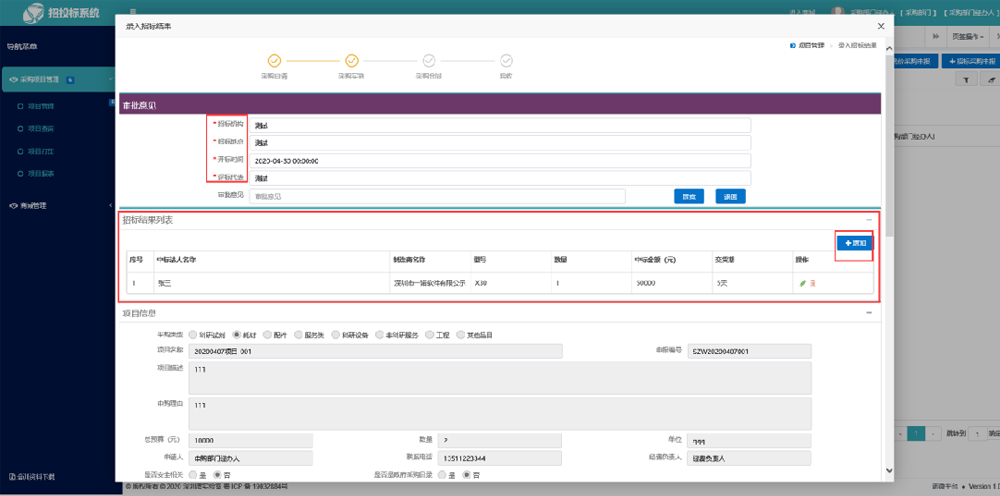Click the first workflow step check icon
This screenshot has height=496, width=1000.
point(274,61)
